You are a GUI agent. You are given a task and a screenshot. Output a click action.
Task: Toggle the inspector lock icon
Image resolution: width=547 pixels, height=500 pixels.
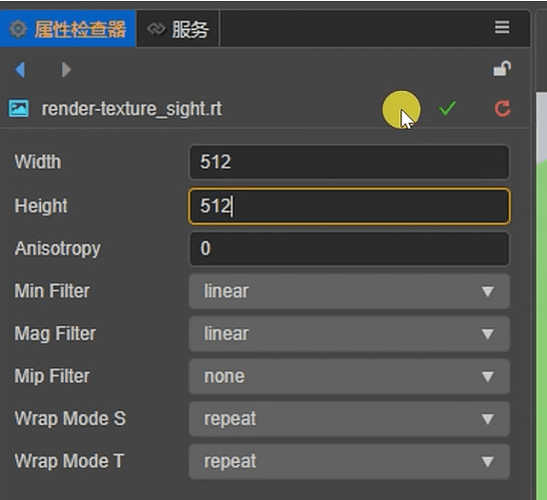coord(502,68)
